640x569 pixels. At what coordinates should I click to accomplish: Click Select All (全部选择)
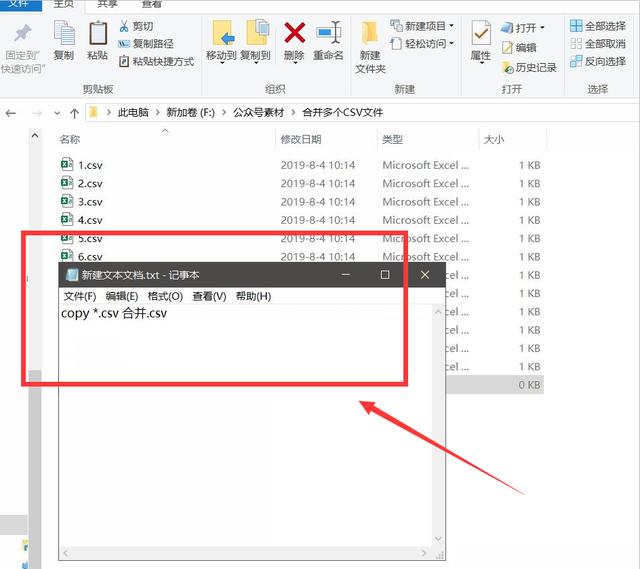point(598,26)
